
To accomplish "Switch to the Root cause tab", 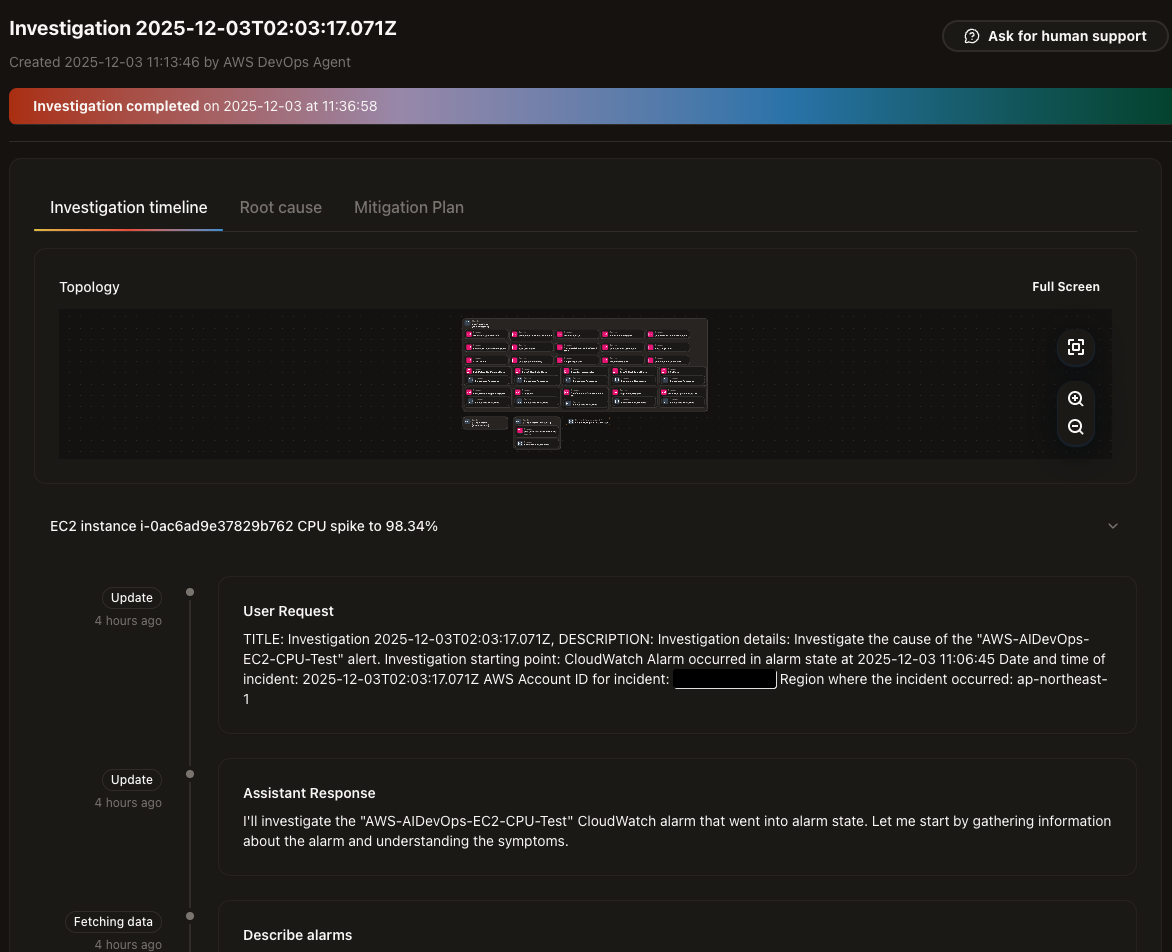I will coord(280,208).
